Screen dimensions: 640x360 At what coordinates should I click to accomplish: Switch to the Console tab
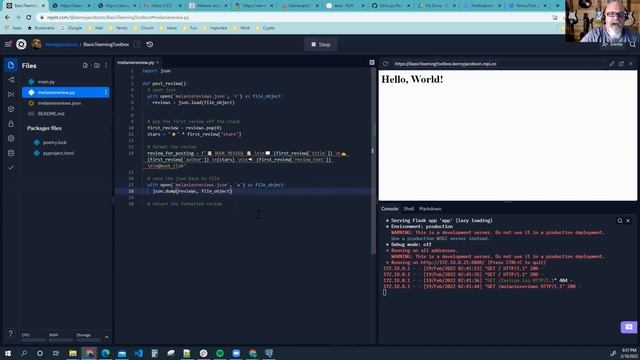389,209
